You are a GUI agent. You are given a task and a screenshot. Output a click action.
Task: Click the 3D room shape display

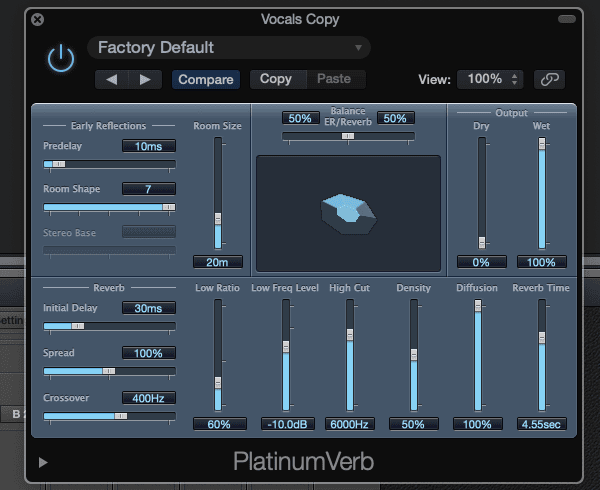(x=348, y=212)
